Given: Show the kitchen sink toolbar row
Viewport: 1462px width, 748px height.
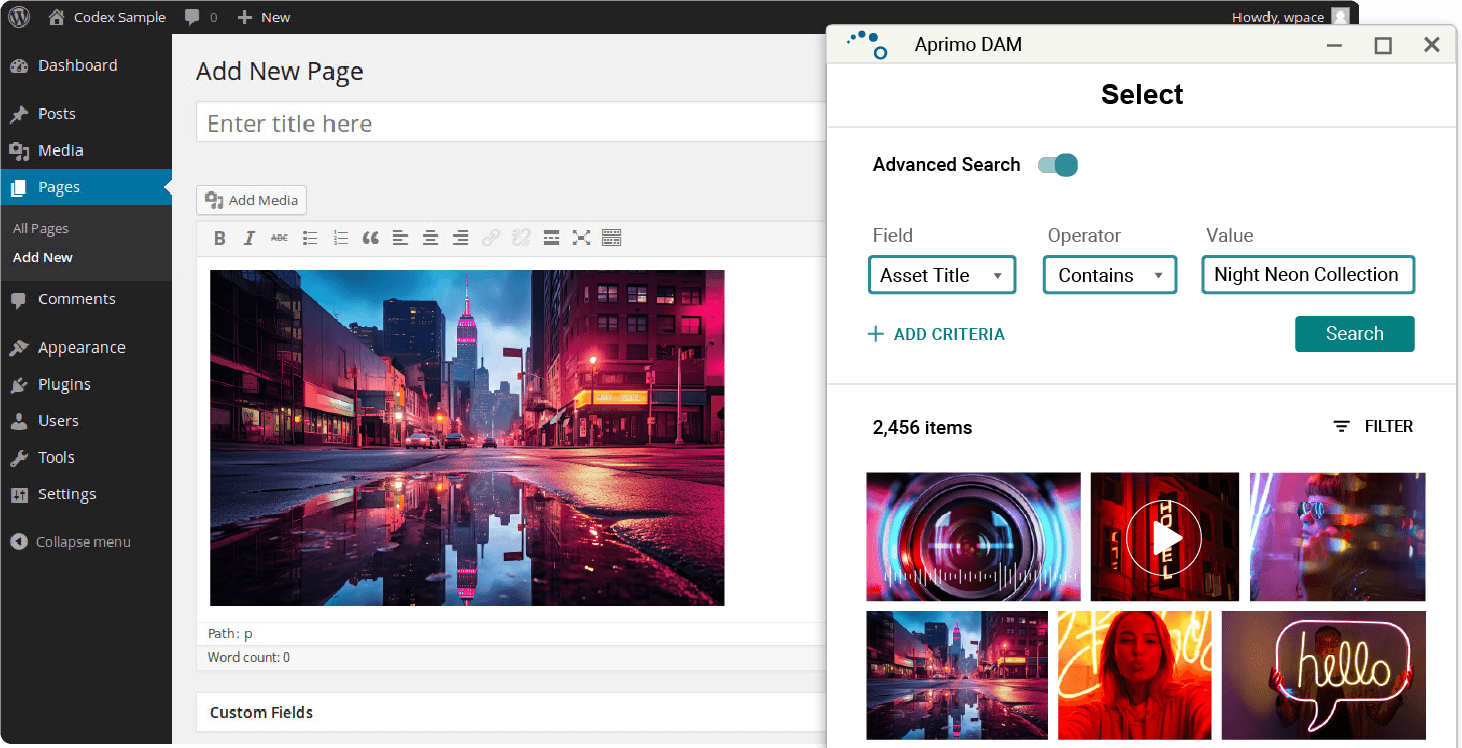Looking at the screenshot, I should [x=611, y=238].
